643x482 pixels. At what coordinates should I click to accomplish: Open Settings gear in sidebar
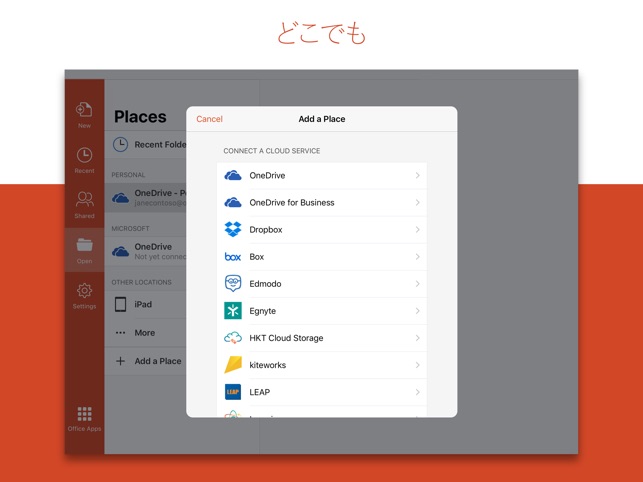pos(84,290)
